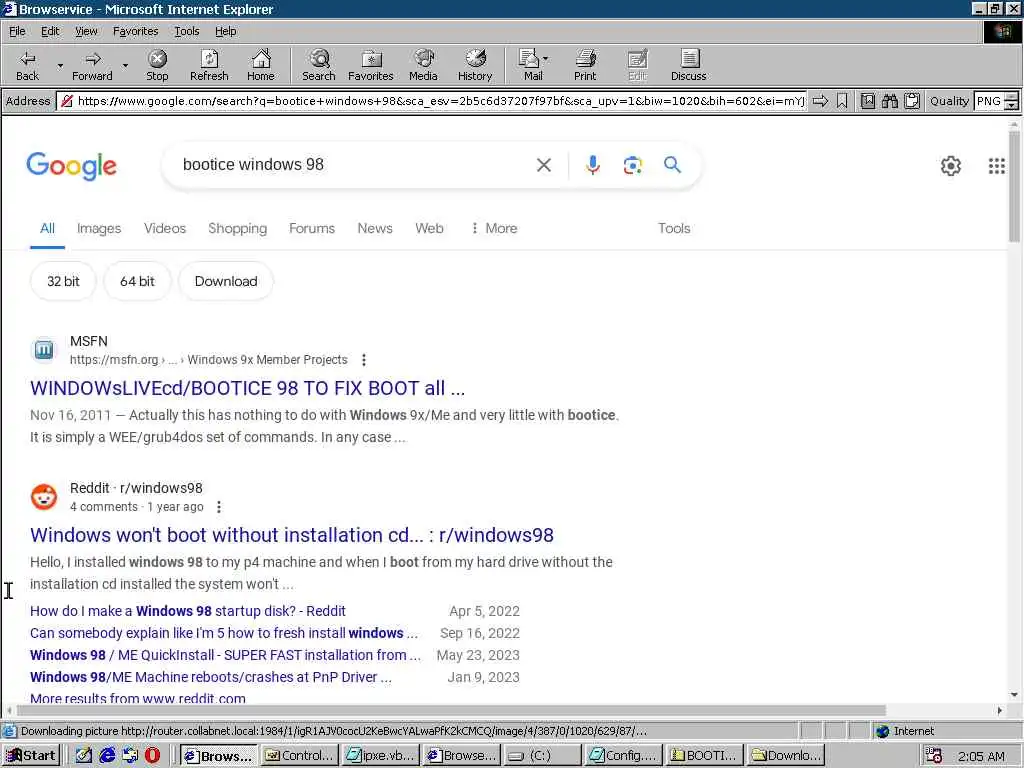Click the Back toolbar button
This screenshot has height=768, width=1024.
click(x=27, y=65)
